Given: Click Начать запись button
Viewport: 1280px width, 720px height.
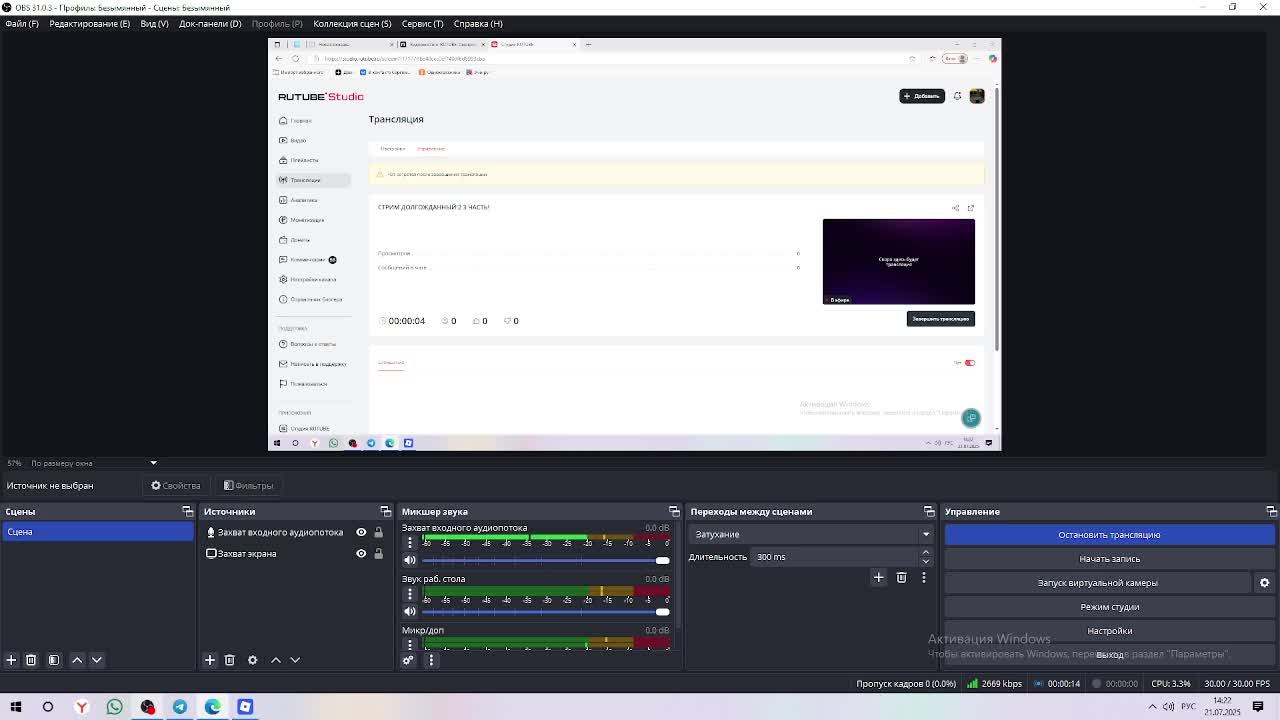Looking at the screenshot, I should click(x=1109, y=559).
